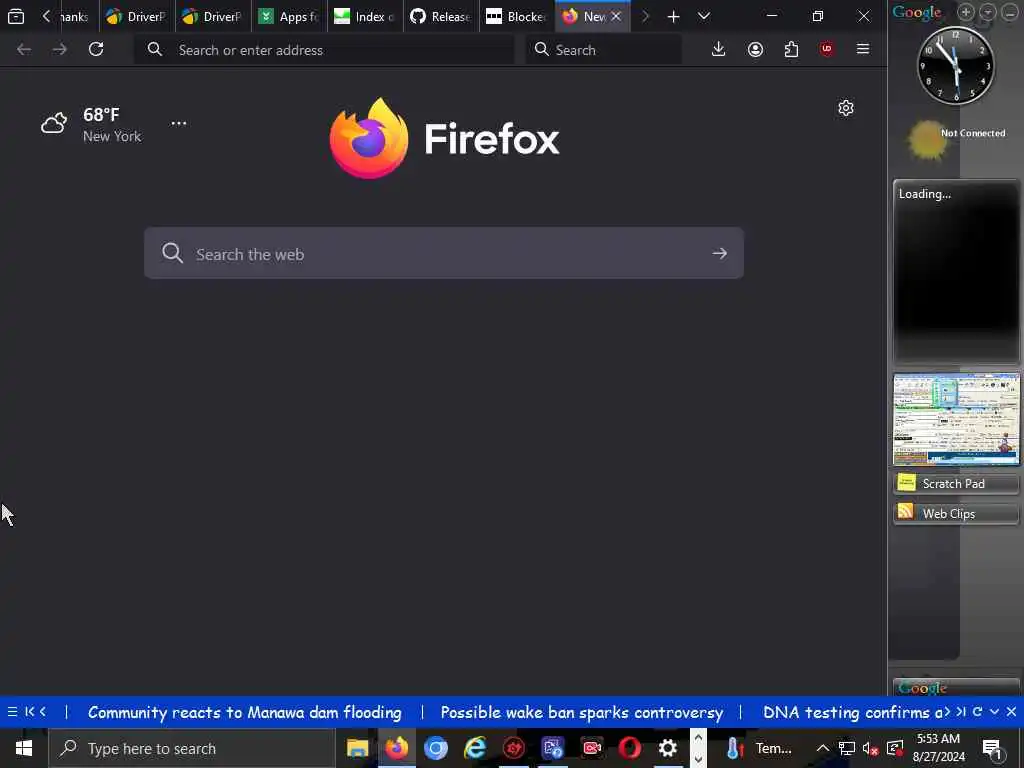
Task: Launch Internet Explorer from the taskbar
Action: 475,748
